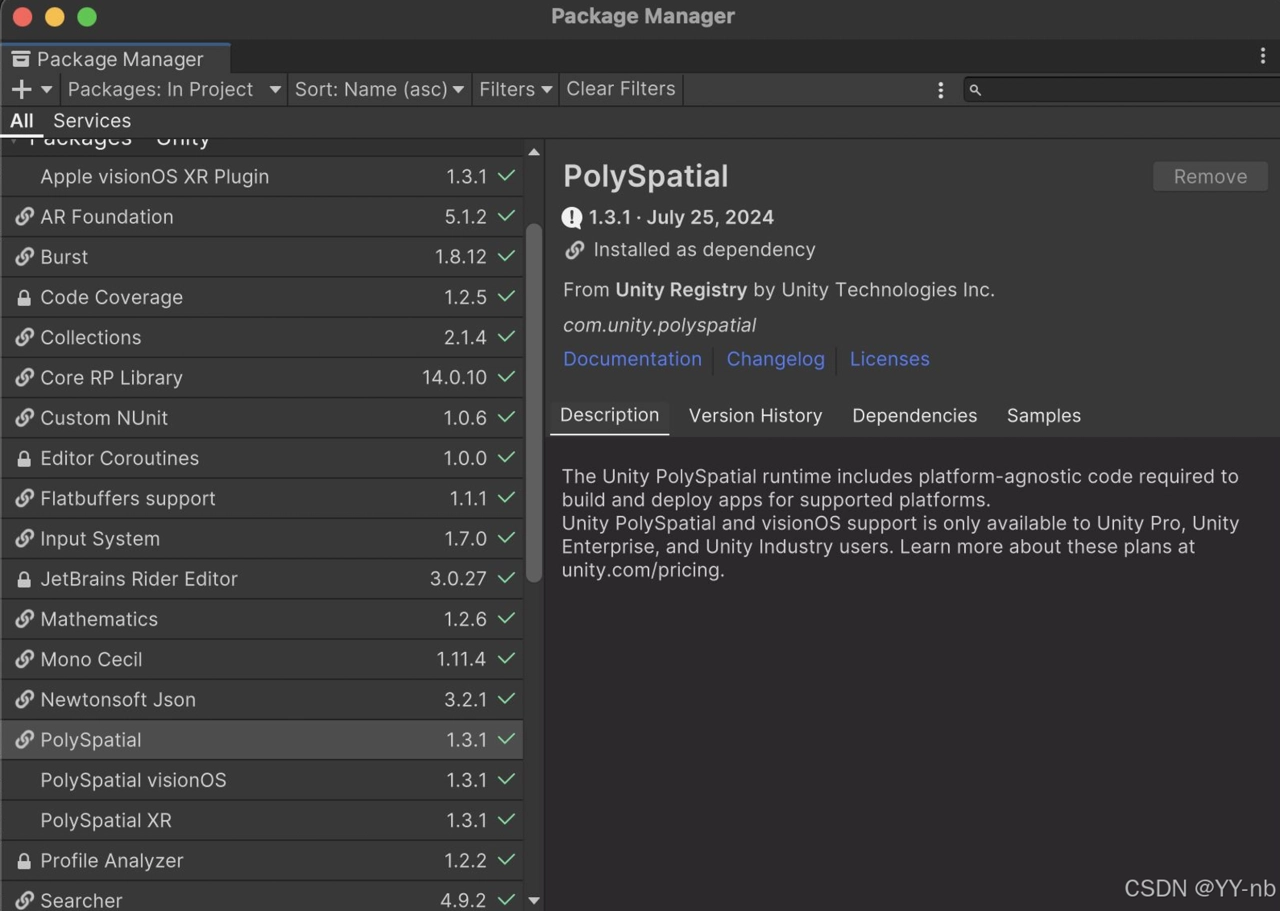Click the installed checkmark of Core RP Library
Screen dimensions: 1280x911
point(507,377)
